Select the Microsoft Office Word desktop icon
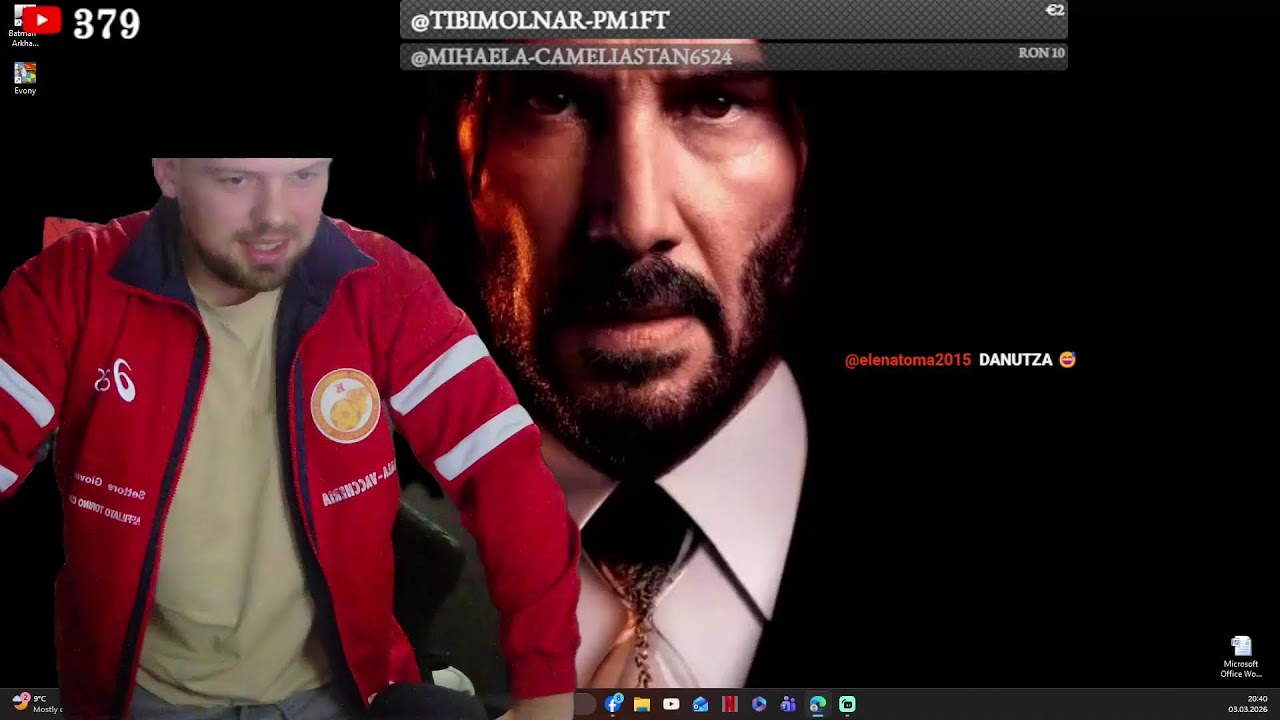1280x720 pixels. coord(1241,657)
